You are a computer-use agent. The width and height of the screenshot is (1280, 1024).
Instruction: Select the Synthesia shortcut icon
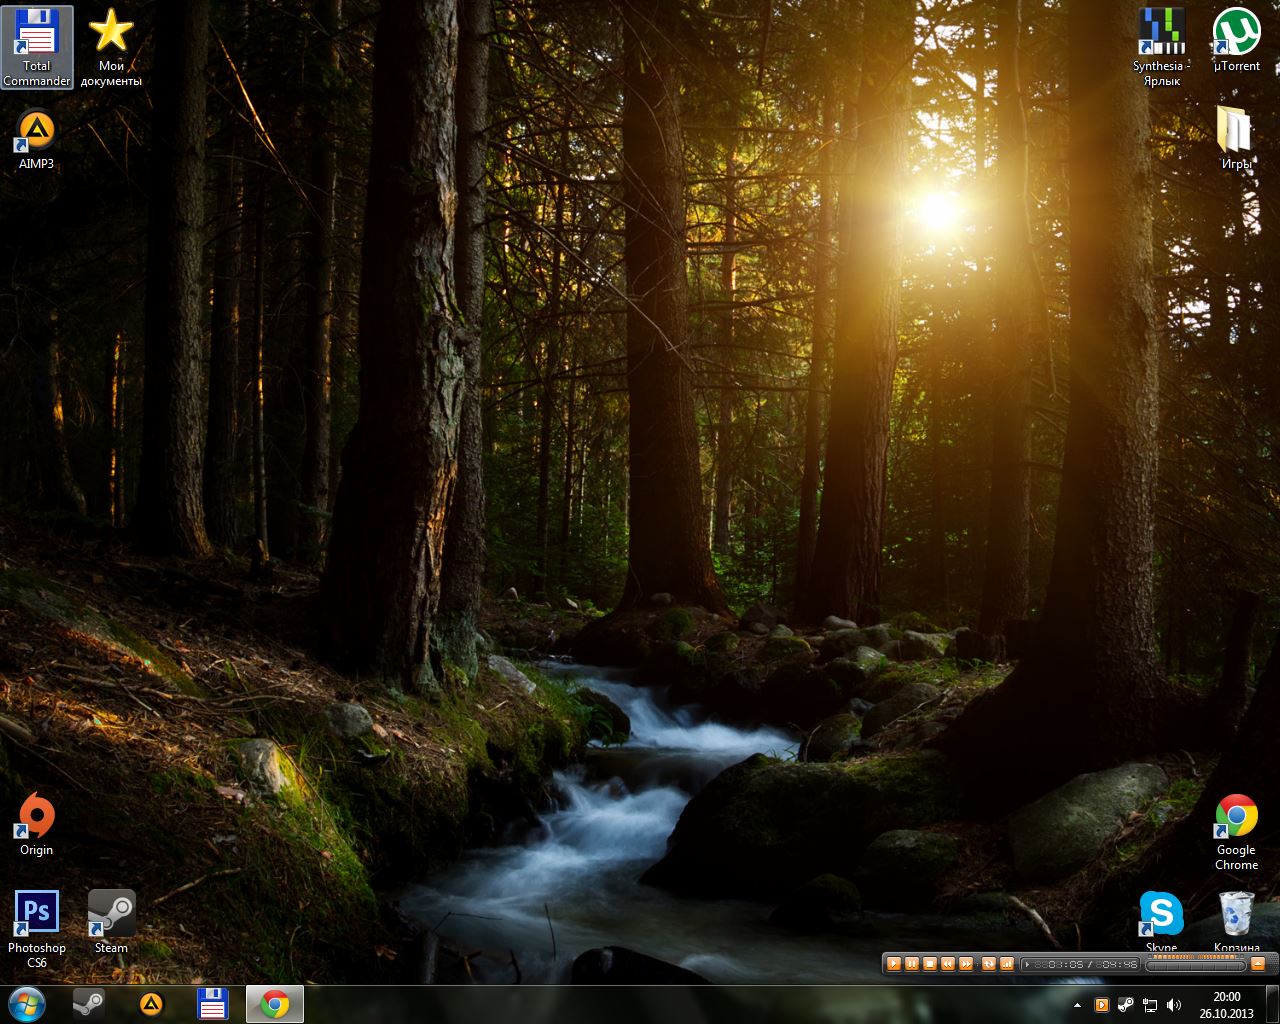pos(1160,46)
